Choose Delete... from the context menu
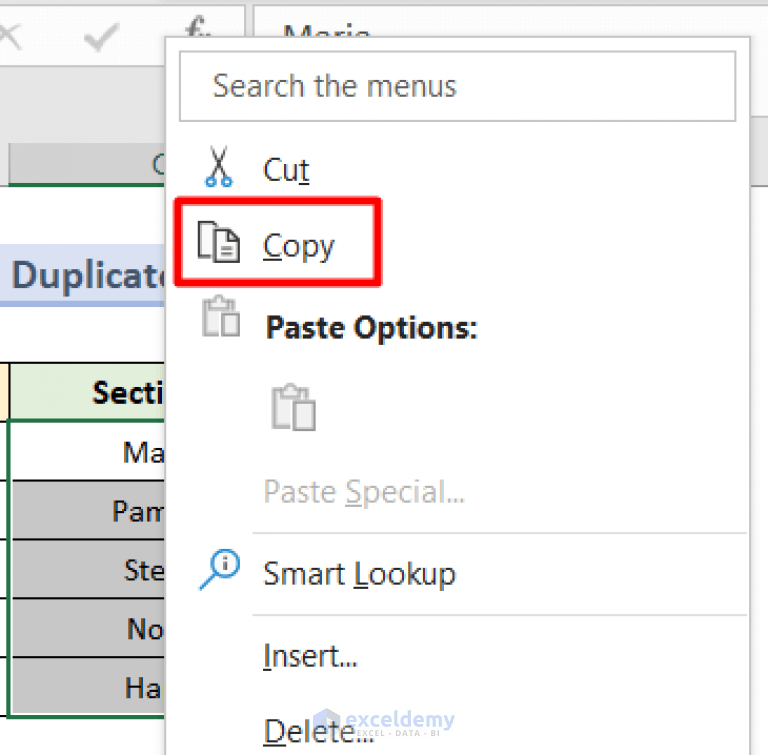768x755 pixels. [x=318, y=731]
